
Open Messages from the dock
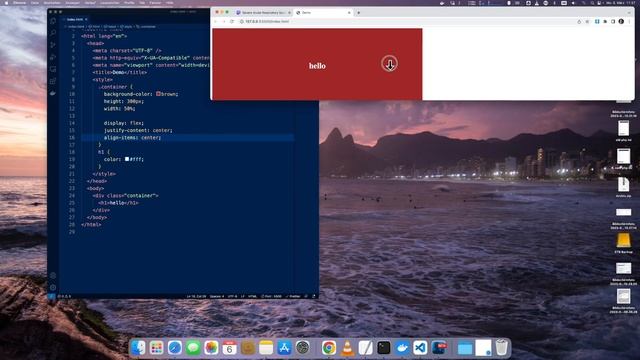193,348
